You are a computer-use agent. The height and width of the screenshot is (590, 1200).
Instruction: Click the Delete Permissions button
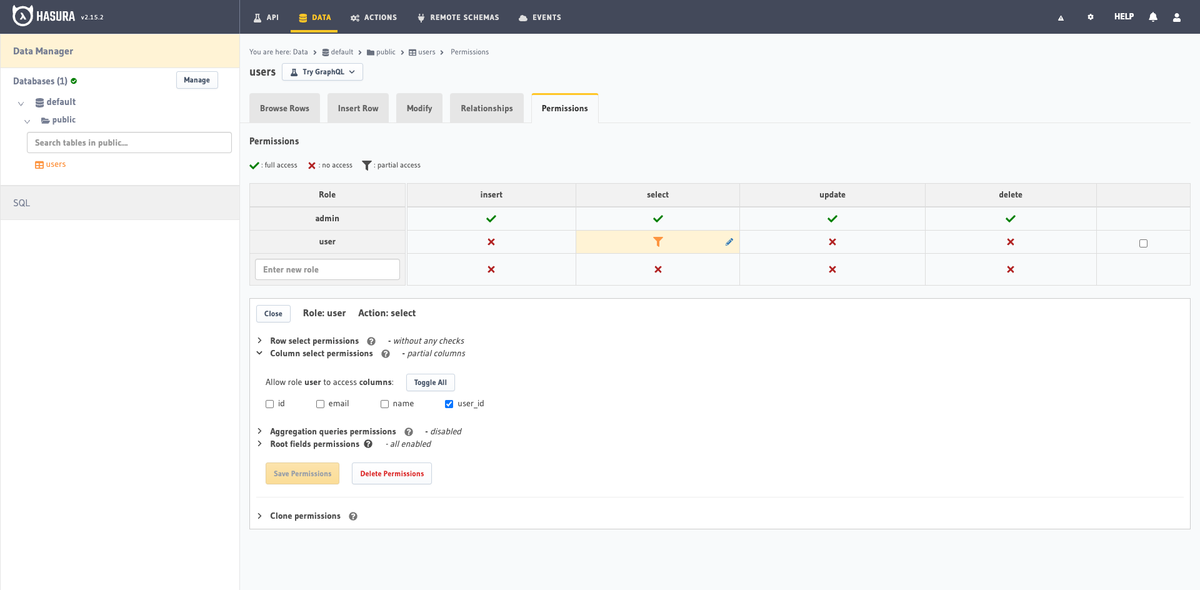pyautogui.click(x=392, y=474)
